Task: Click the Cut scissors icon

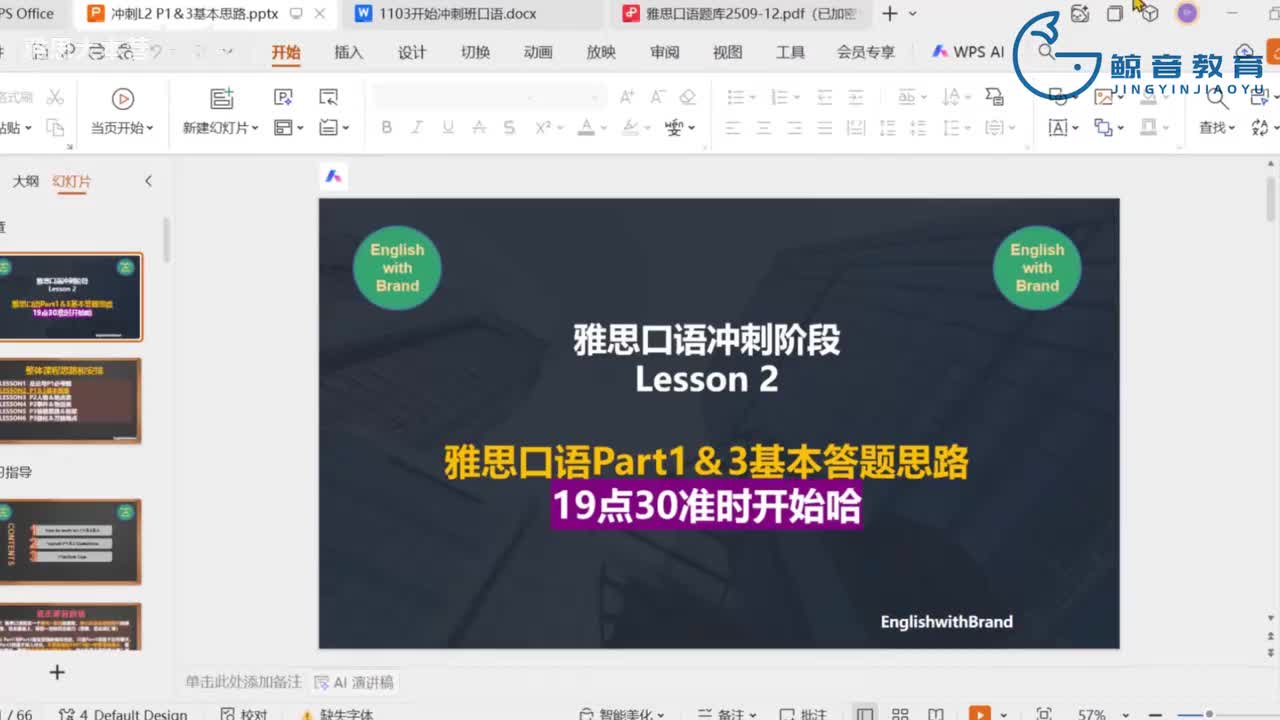Action: [55, 97]
